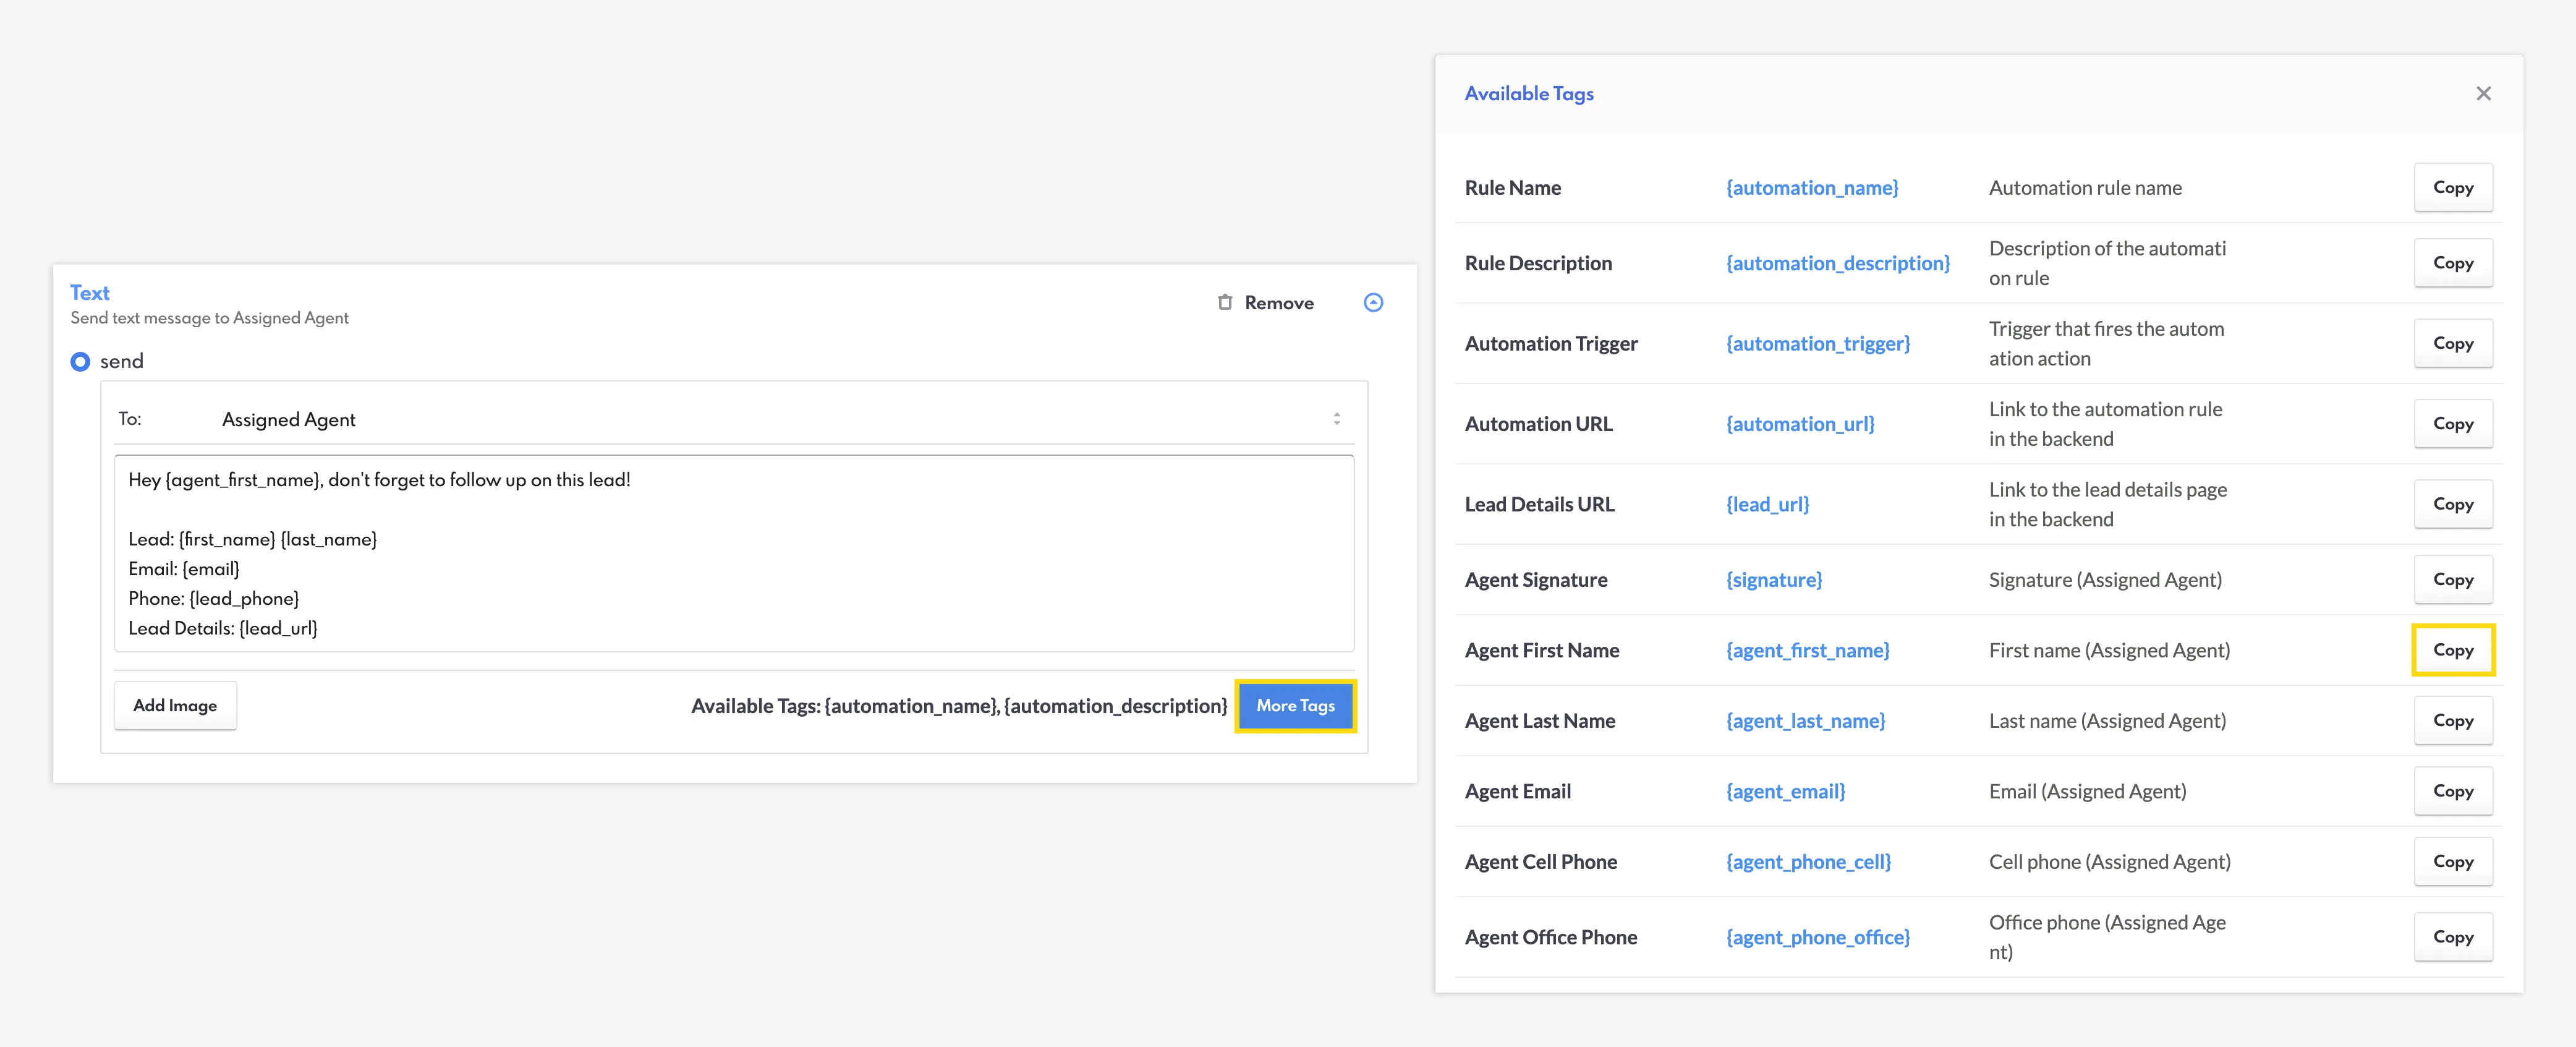The height and width of the screenshot is (1047, 2576).
Task: Click the blue {agent_first_name} tag in the panel
Action: pyautogui.click(x=1808, y=651)
